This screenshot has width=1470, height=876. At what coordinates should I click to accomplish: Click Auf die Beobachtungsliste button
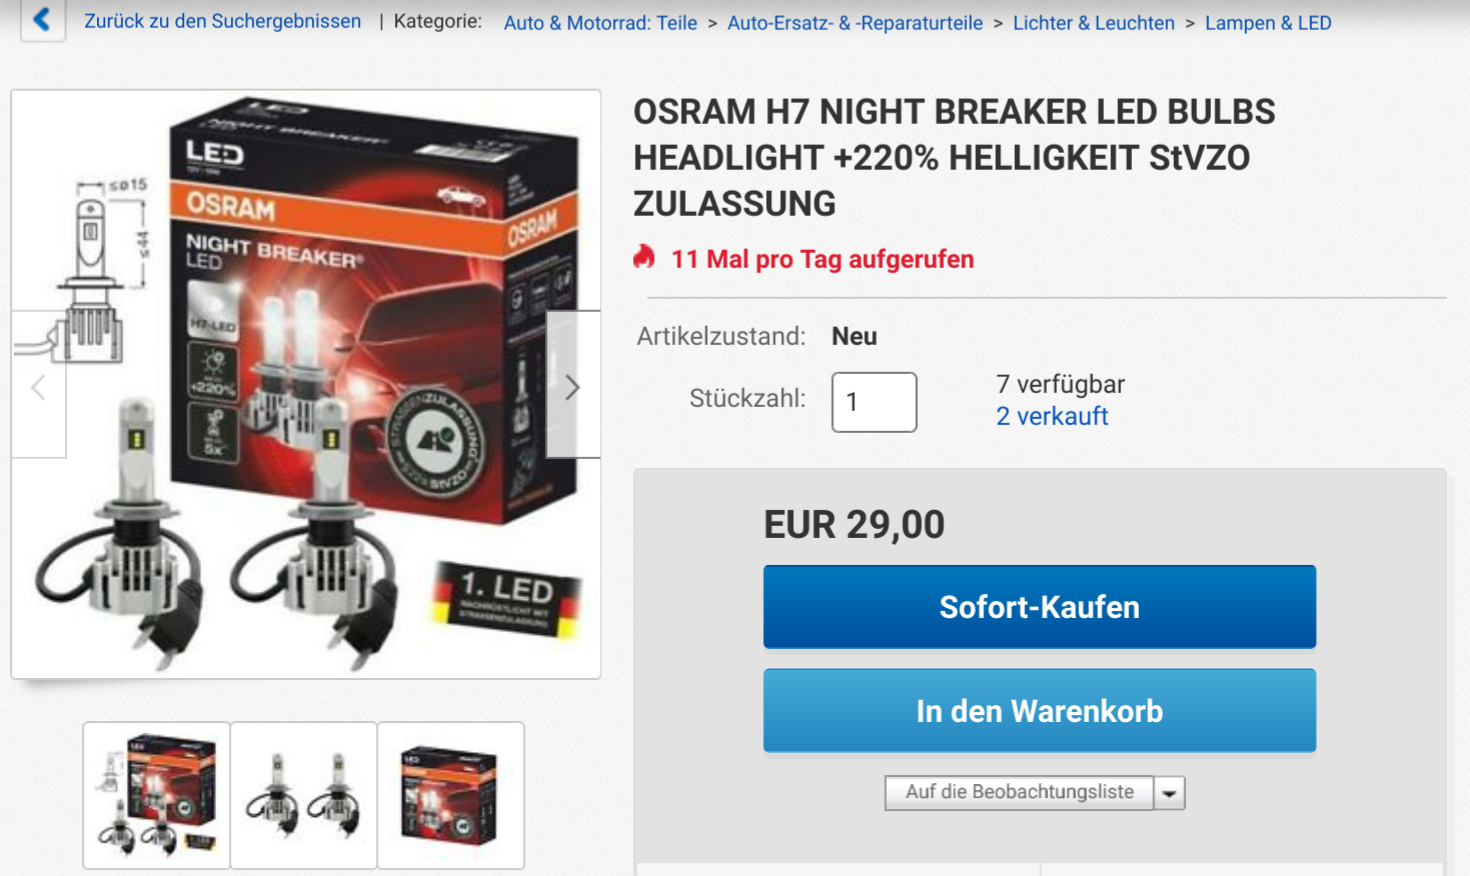click(1019, 793)
